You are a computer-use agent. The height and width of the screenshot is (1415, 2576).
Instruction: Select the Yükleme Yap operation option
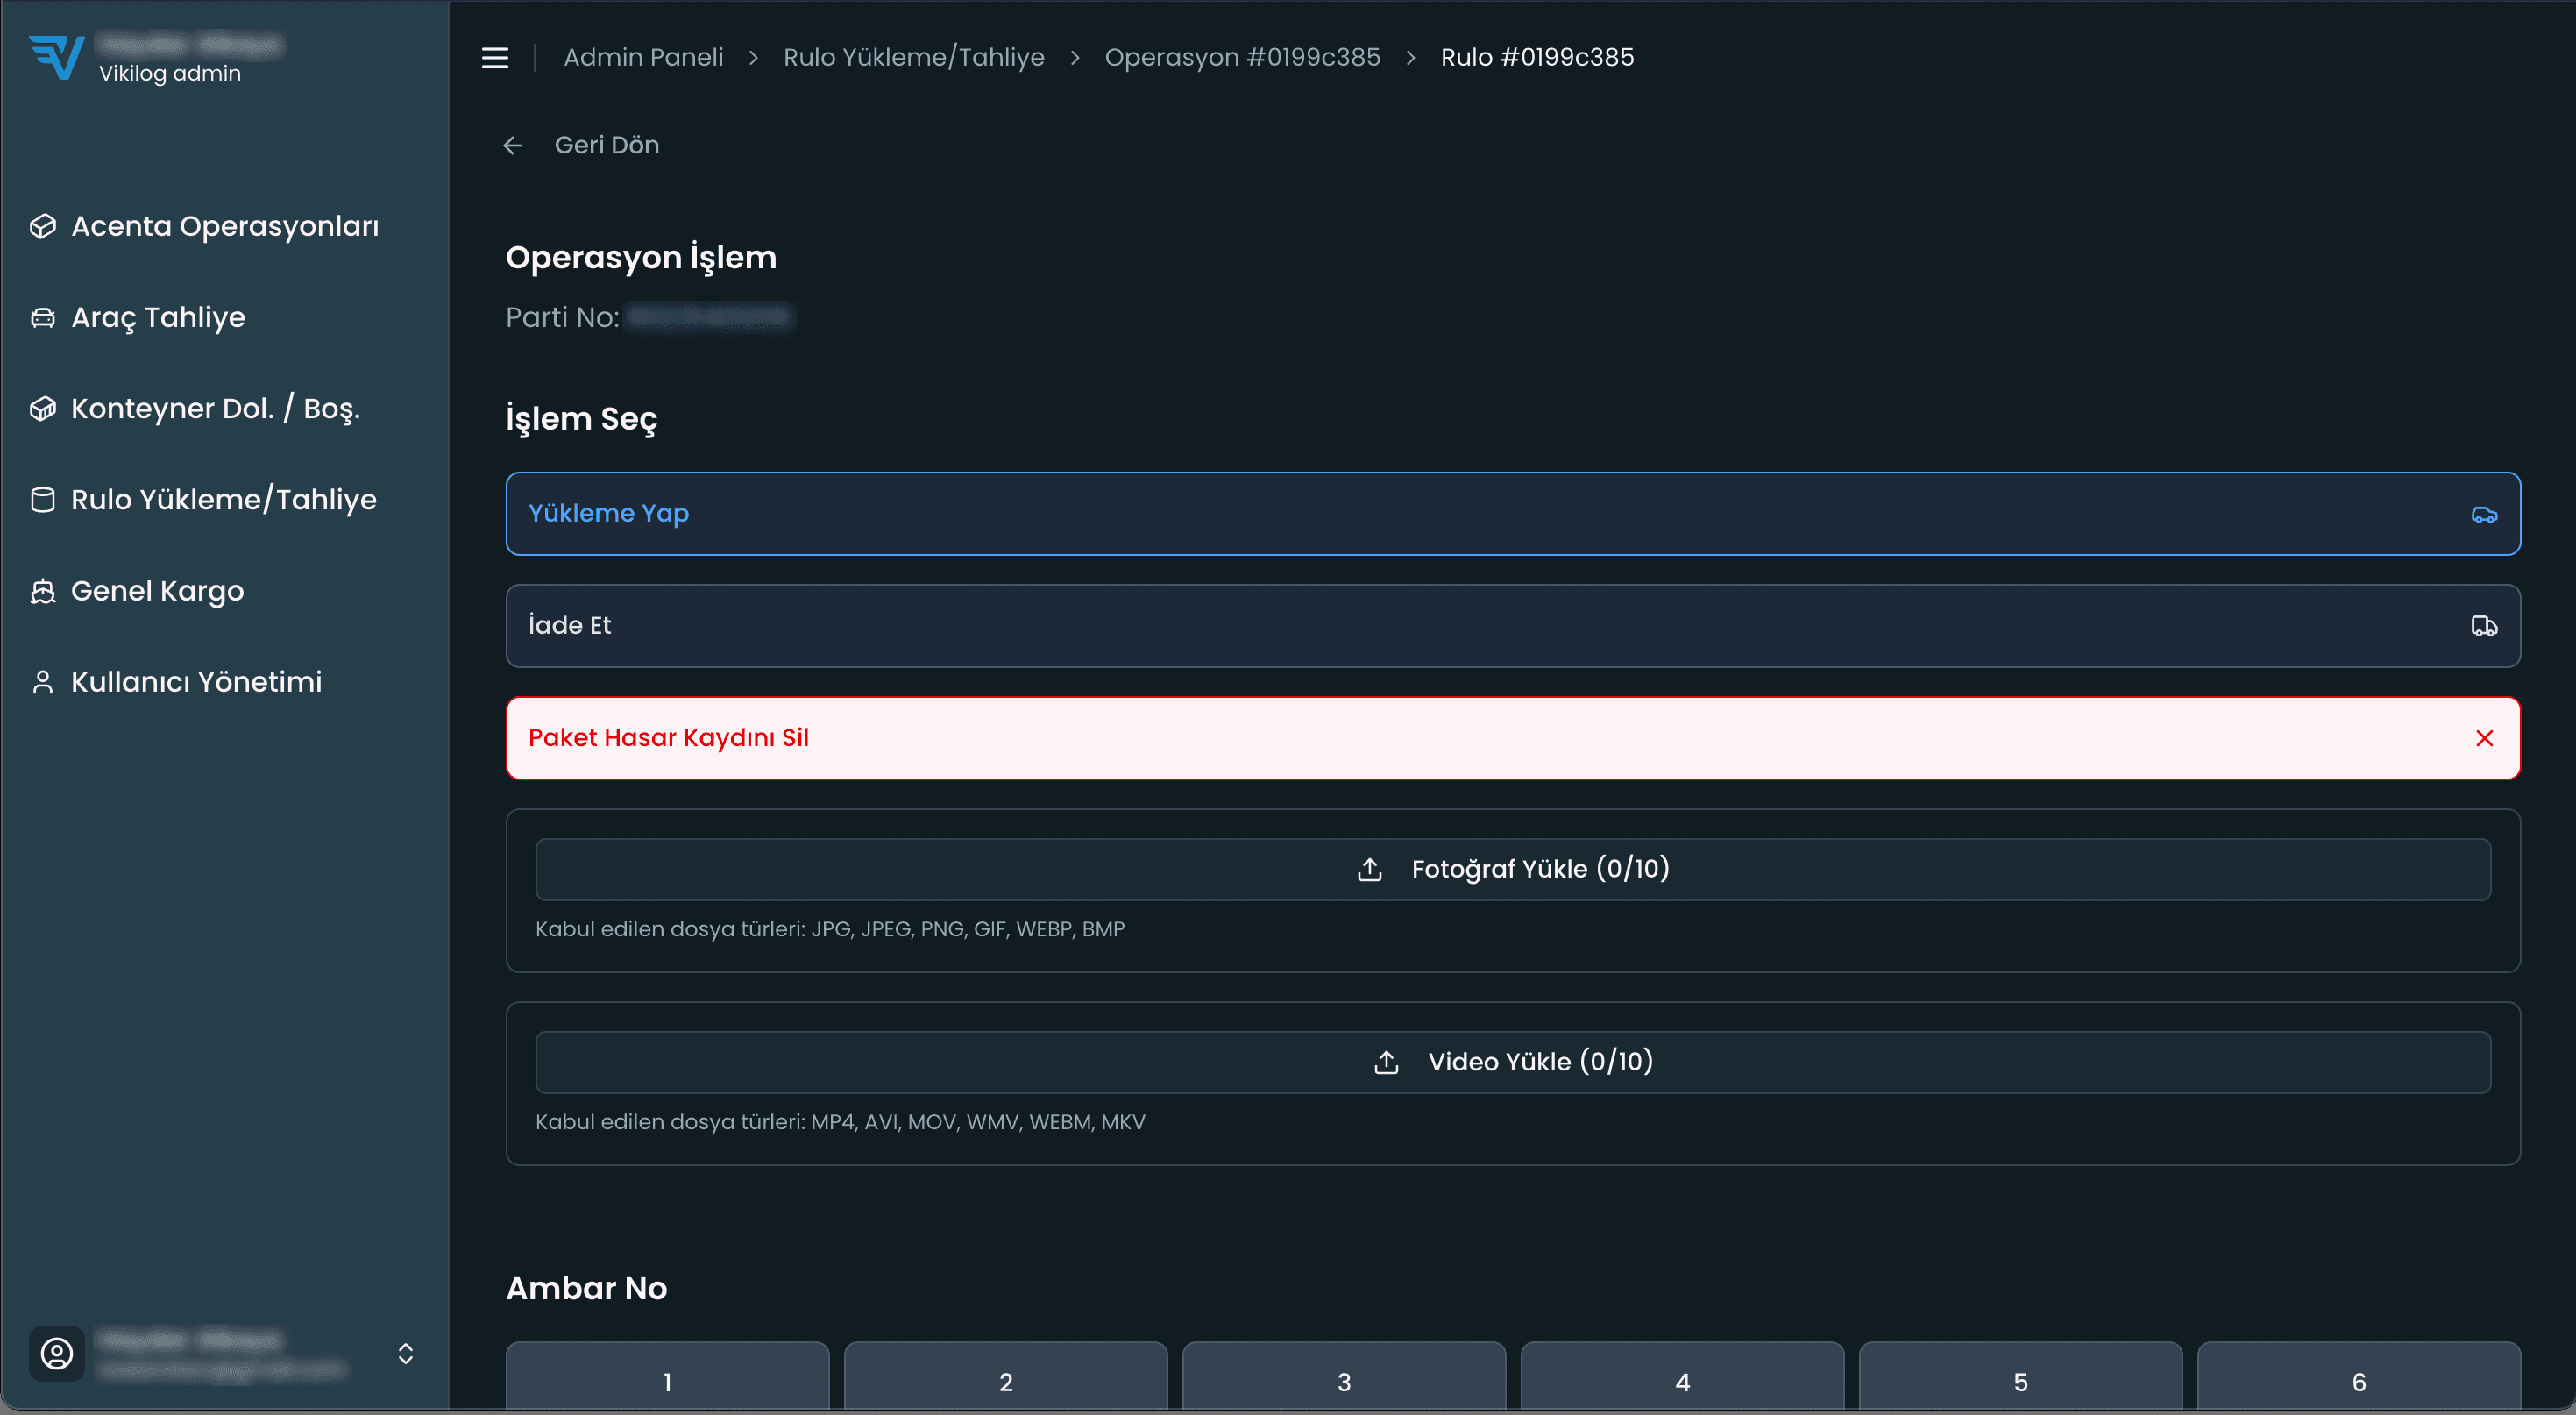1512,514
